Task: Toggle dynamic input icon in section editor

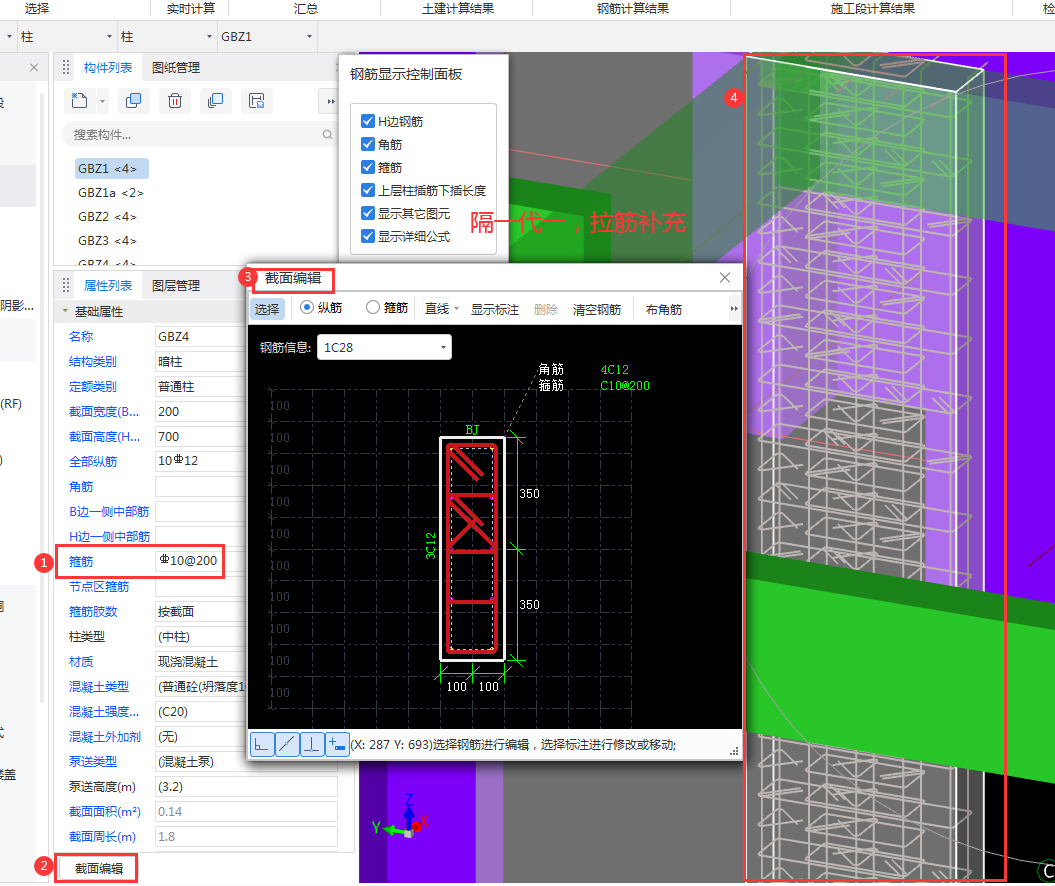Action: [337, 745]
